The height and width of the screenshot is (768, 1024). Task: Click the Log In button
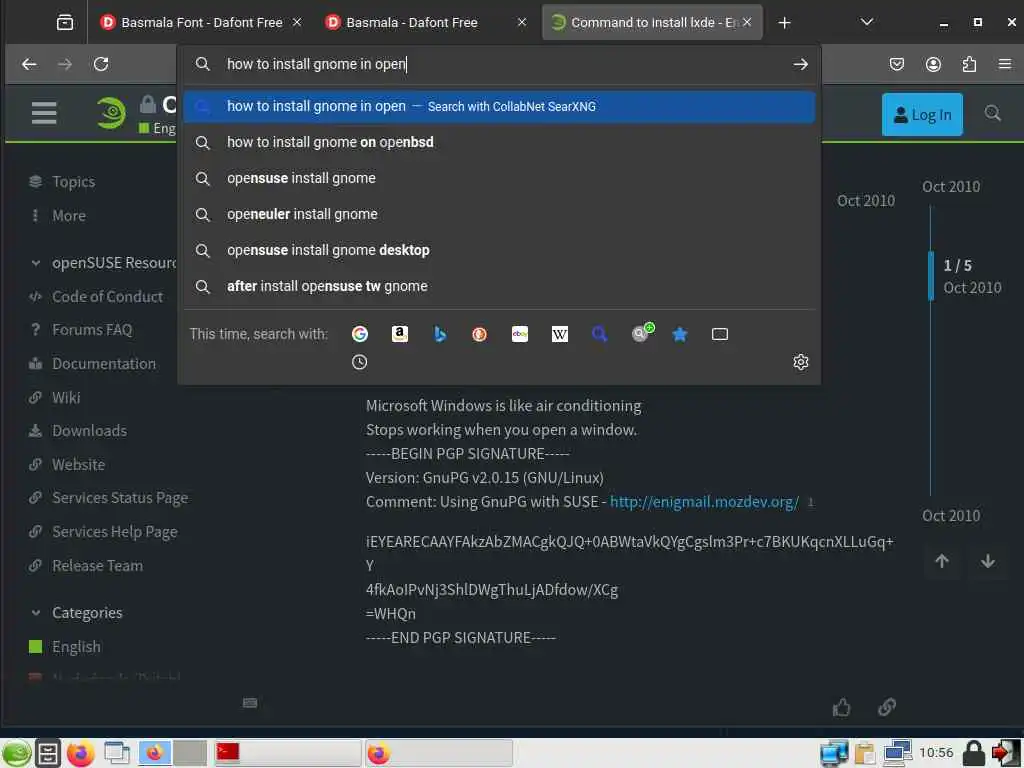(921, 114)
